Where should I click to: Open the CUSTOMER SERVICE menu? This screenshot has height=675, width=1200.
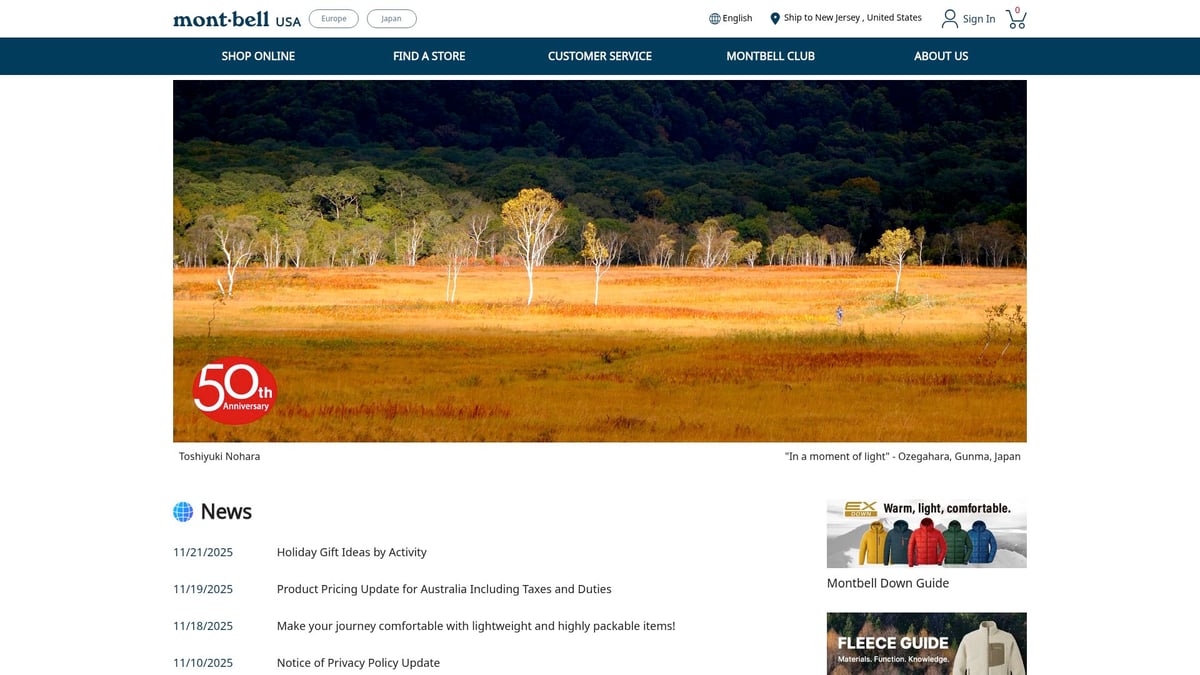[x=600, y=56]
